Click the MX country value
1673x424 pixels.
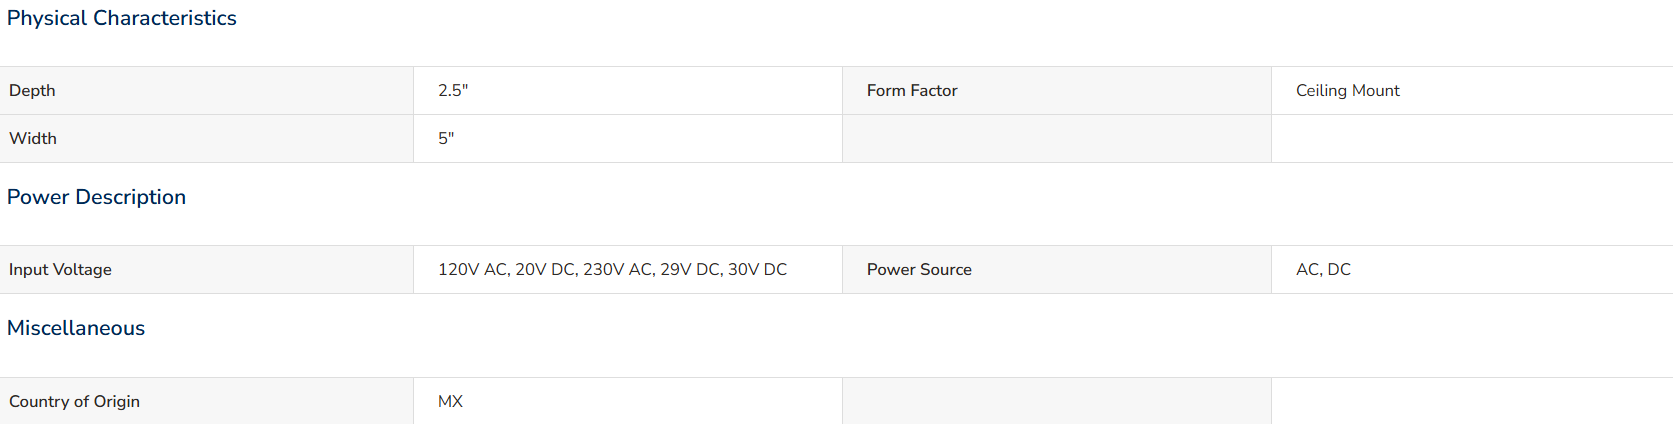coord(450,401)
